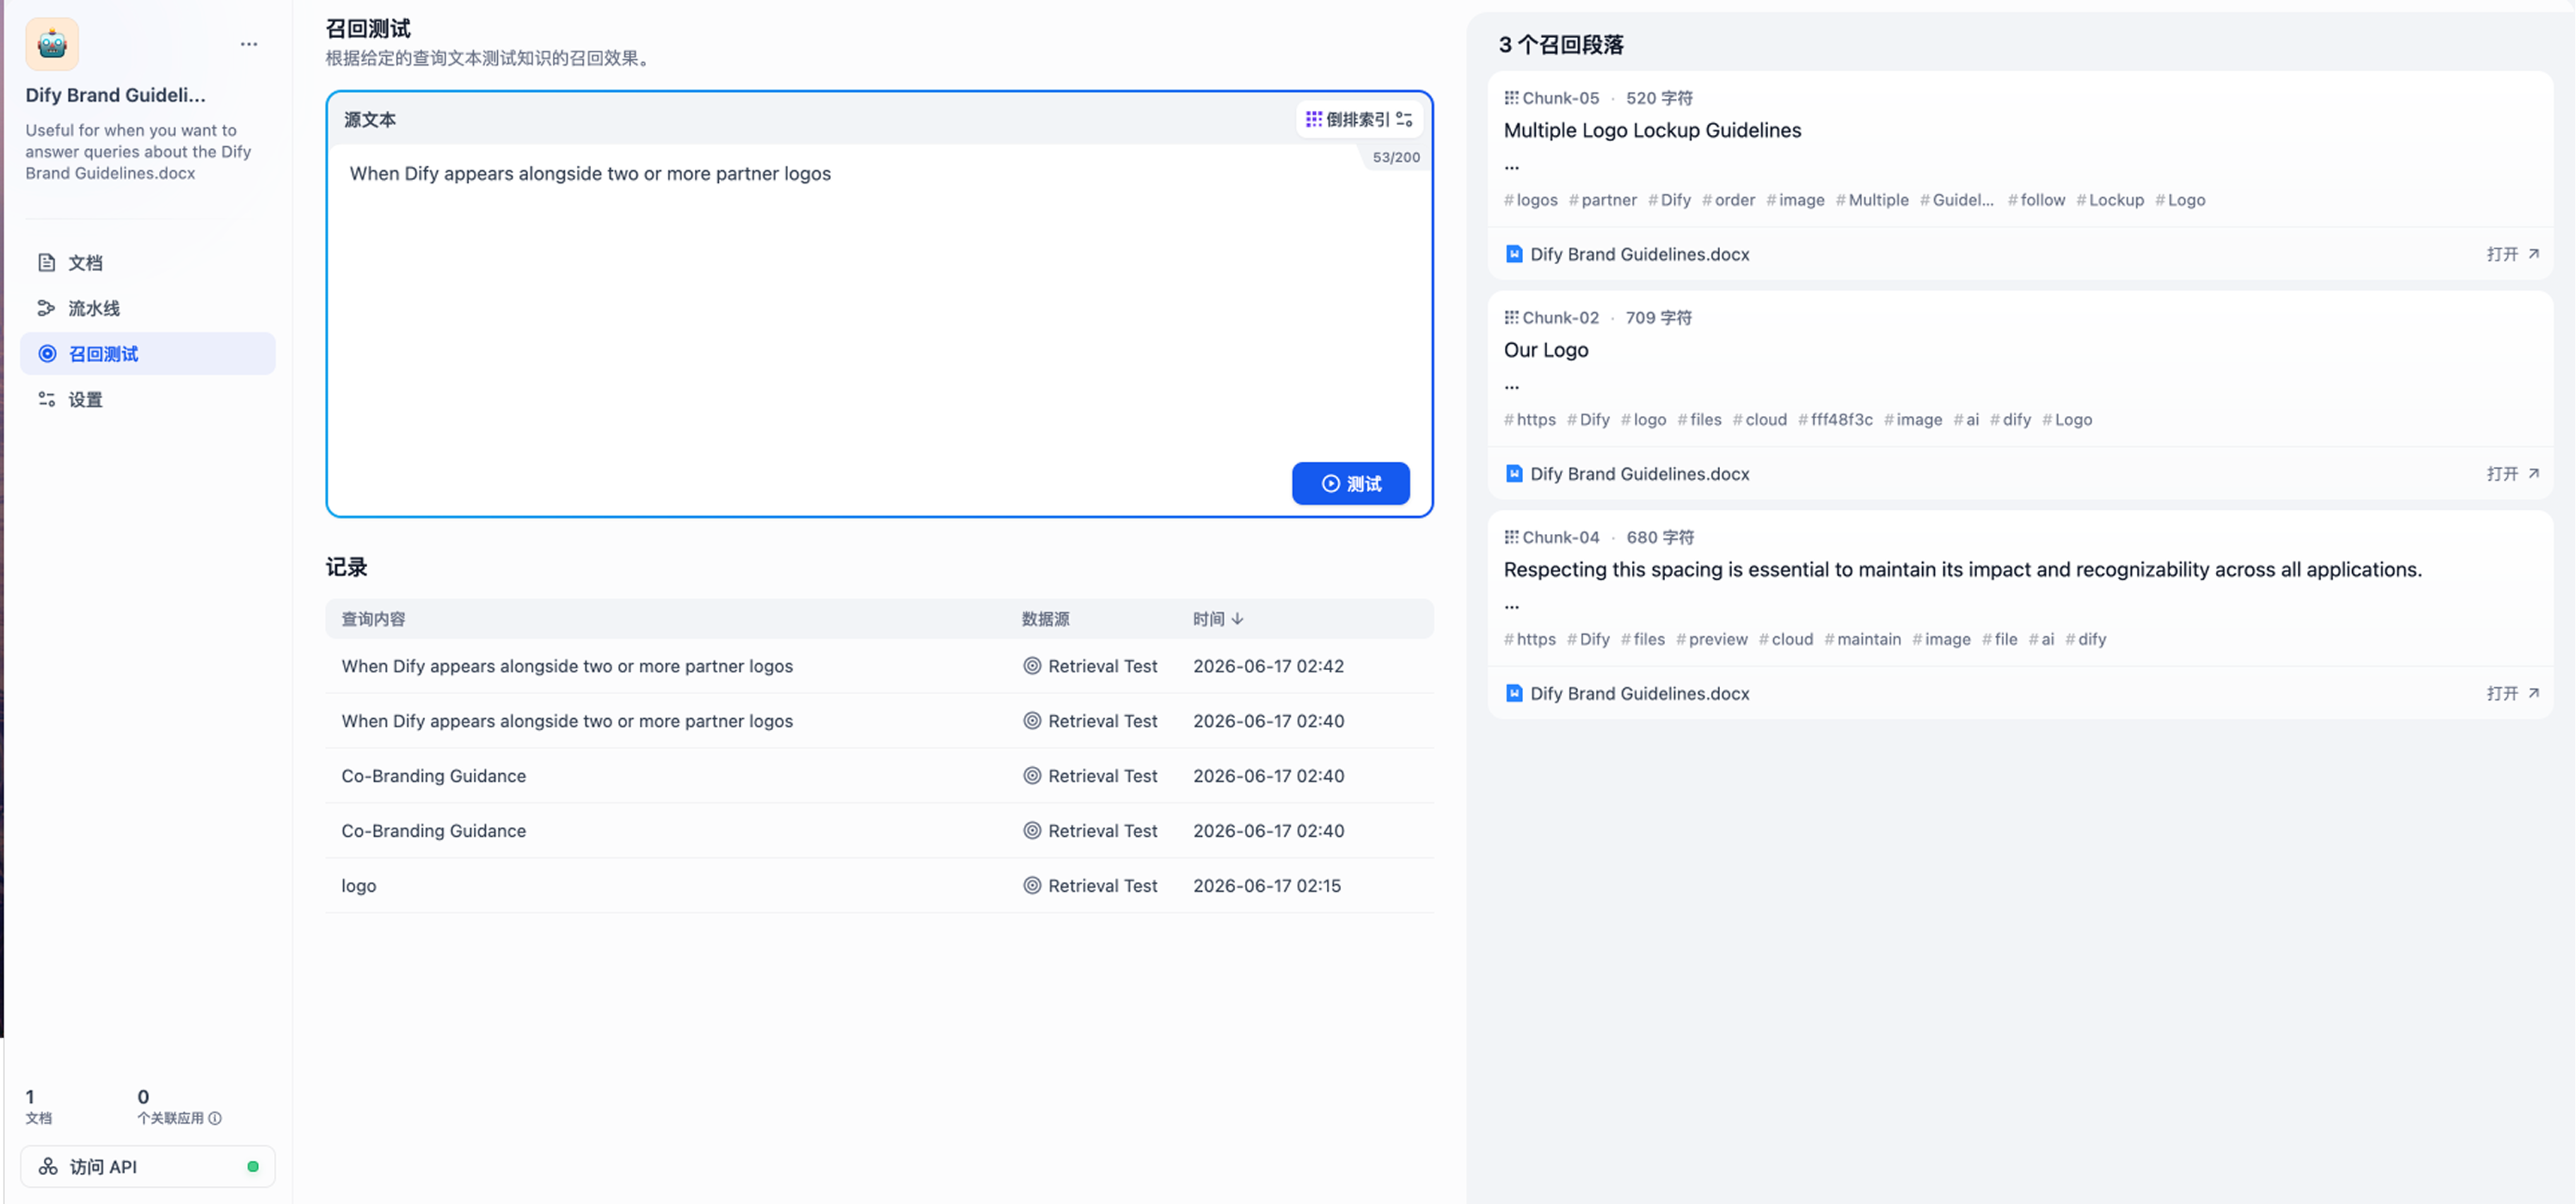
Task: Click Dify Brand Guidelines.docx under Chunk-05
Action: pos(1640,254)
